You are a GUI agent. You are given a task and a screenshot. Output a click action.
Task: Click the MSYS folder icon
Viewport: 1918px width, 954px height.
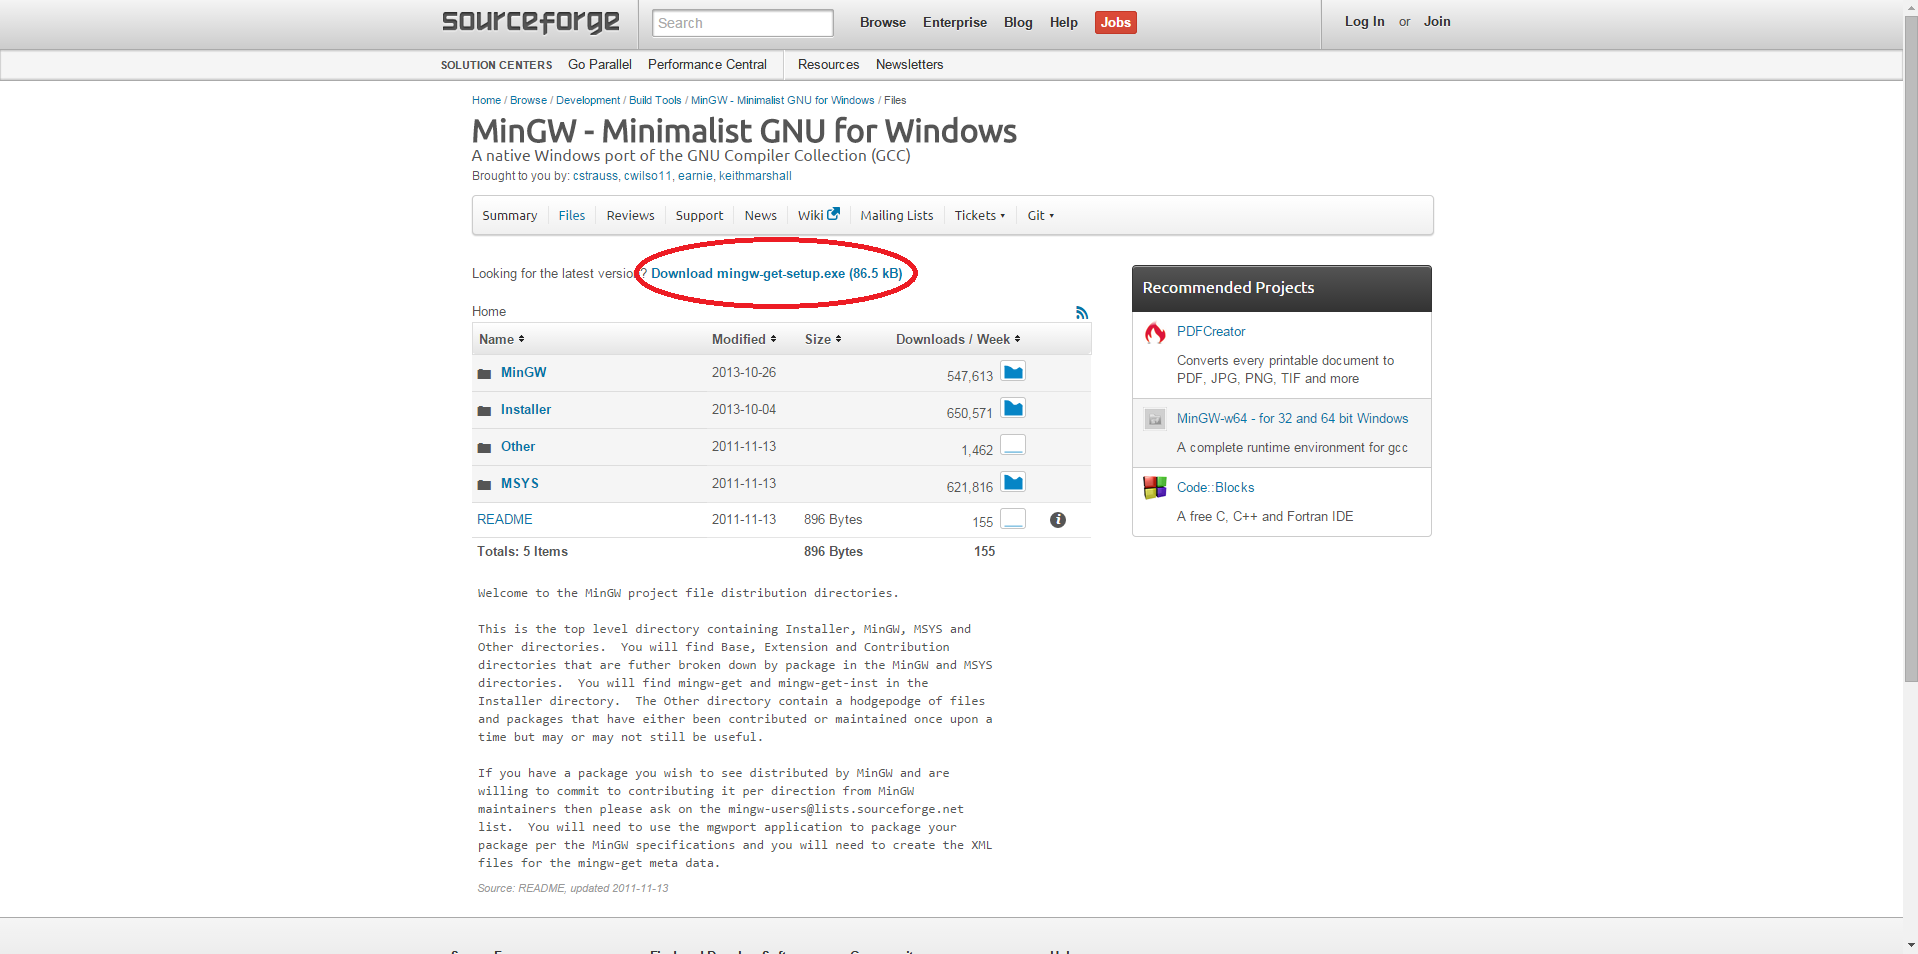coord(484,485)
